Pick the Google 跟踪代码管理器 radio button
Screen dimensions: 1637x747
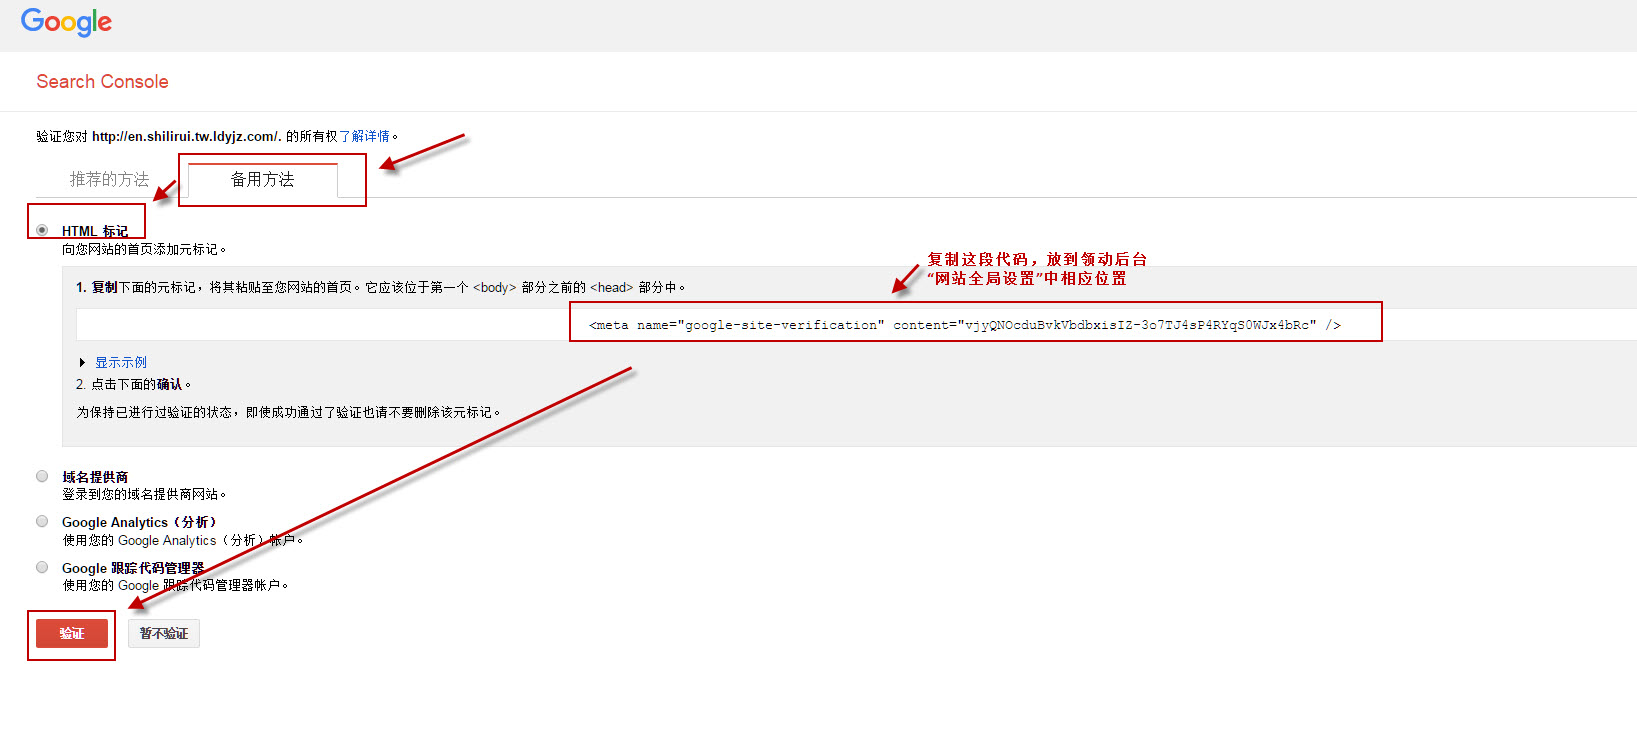click(42, 567)
